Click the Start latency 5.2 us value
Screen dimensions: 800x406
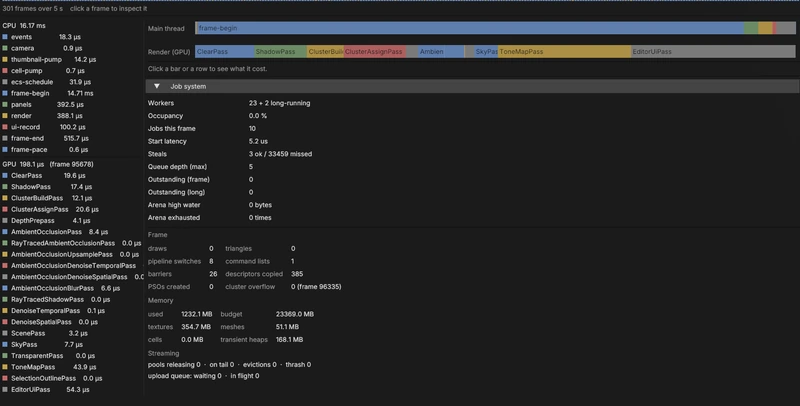point(258,141)
